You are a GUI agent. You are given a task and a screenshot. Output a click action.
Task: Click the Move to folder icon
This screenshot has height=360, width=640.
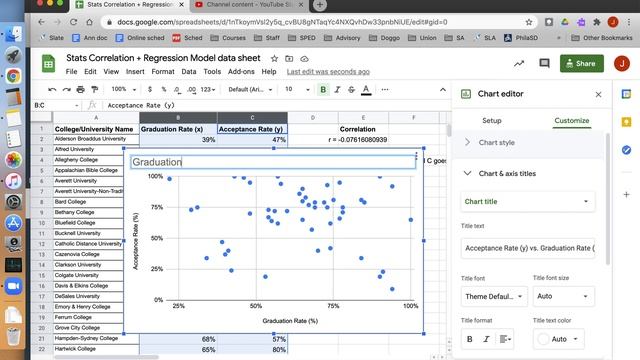coord(289,59)
